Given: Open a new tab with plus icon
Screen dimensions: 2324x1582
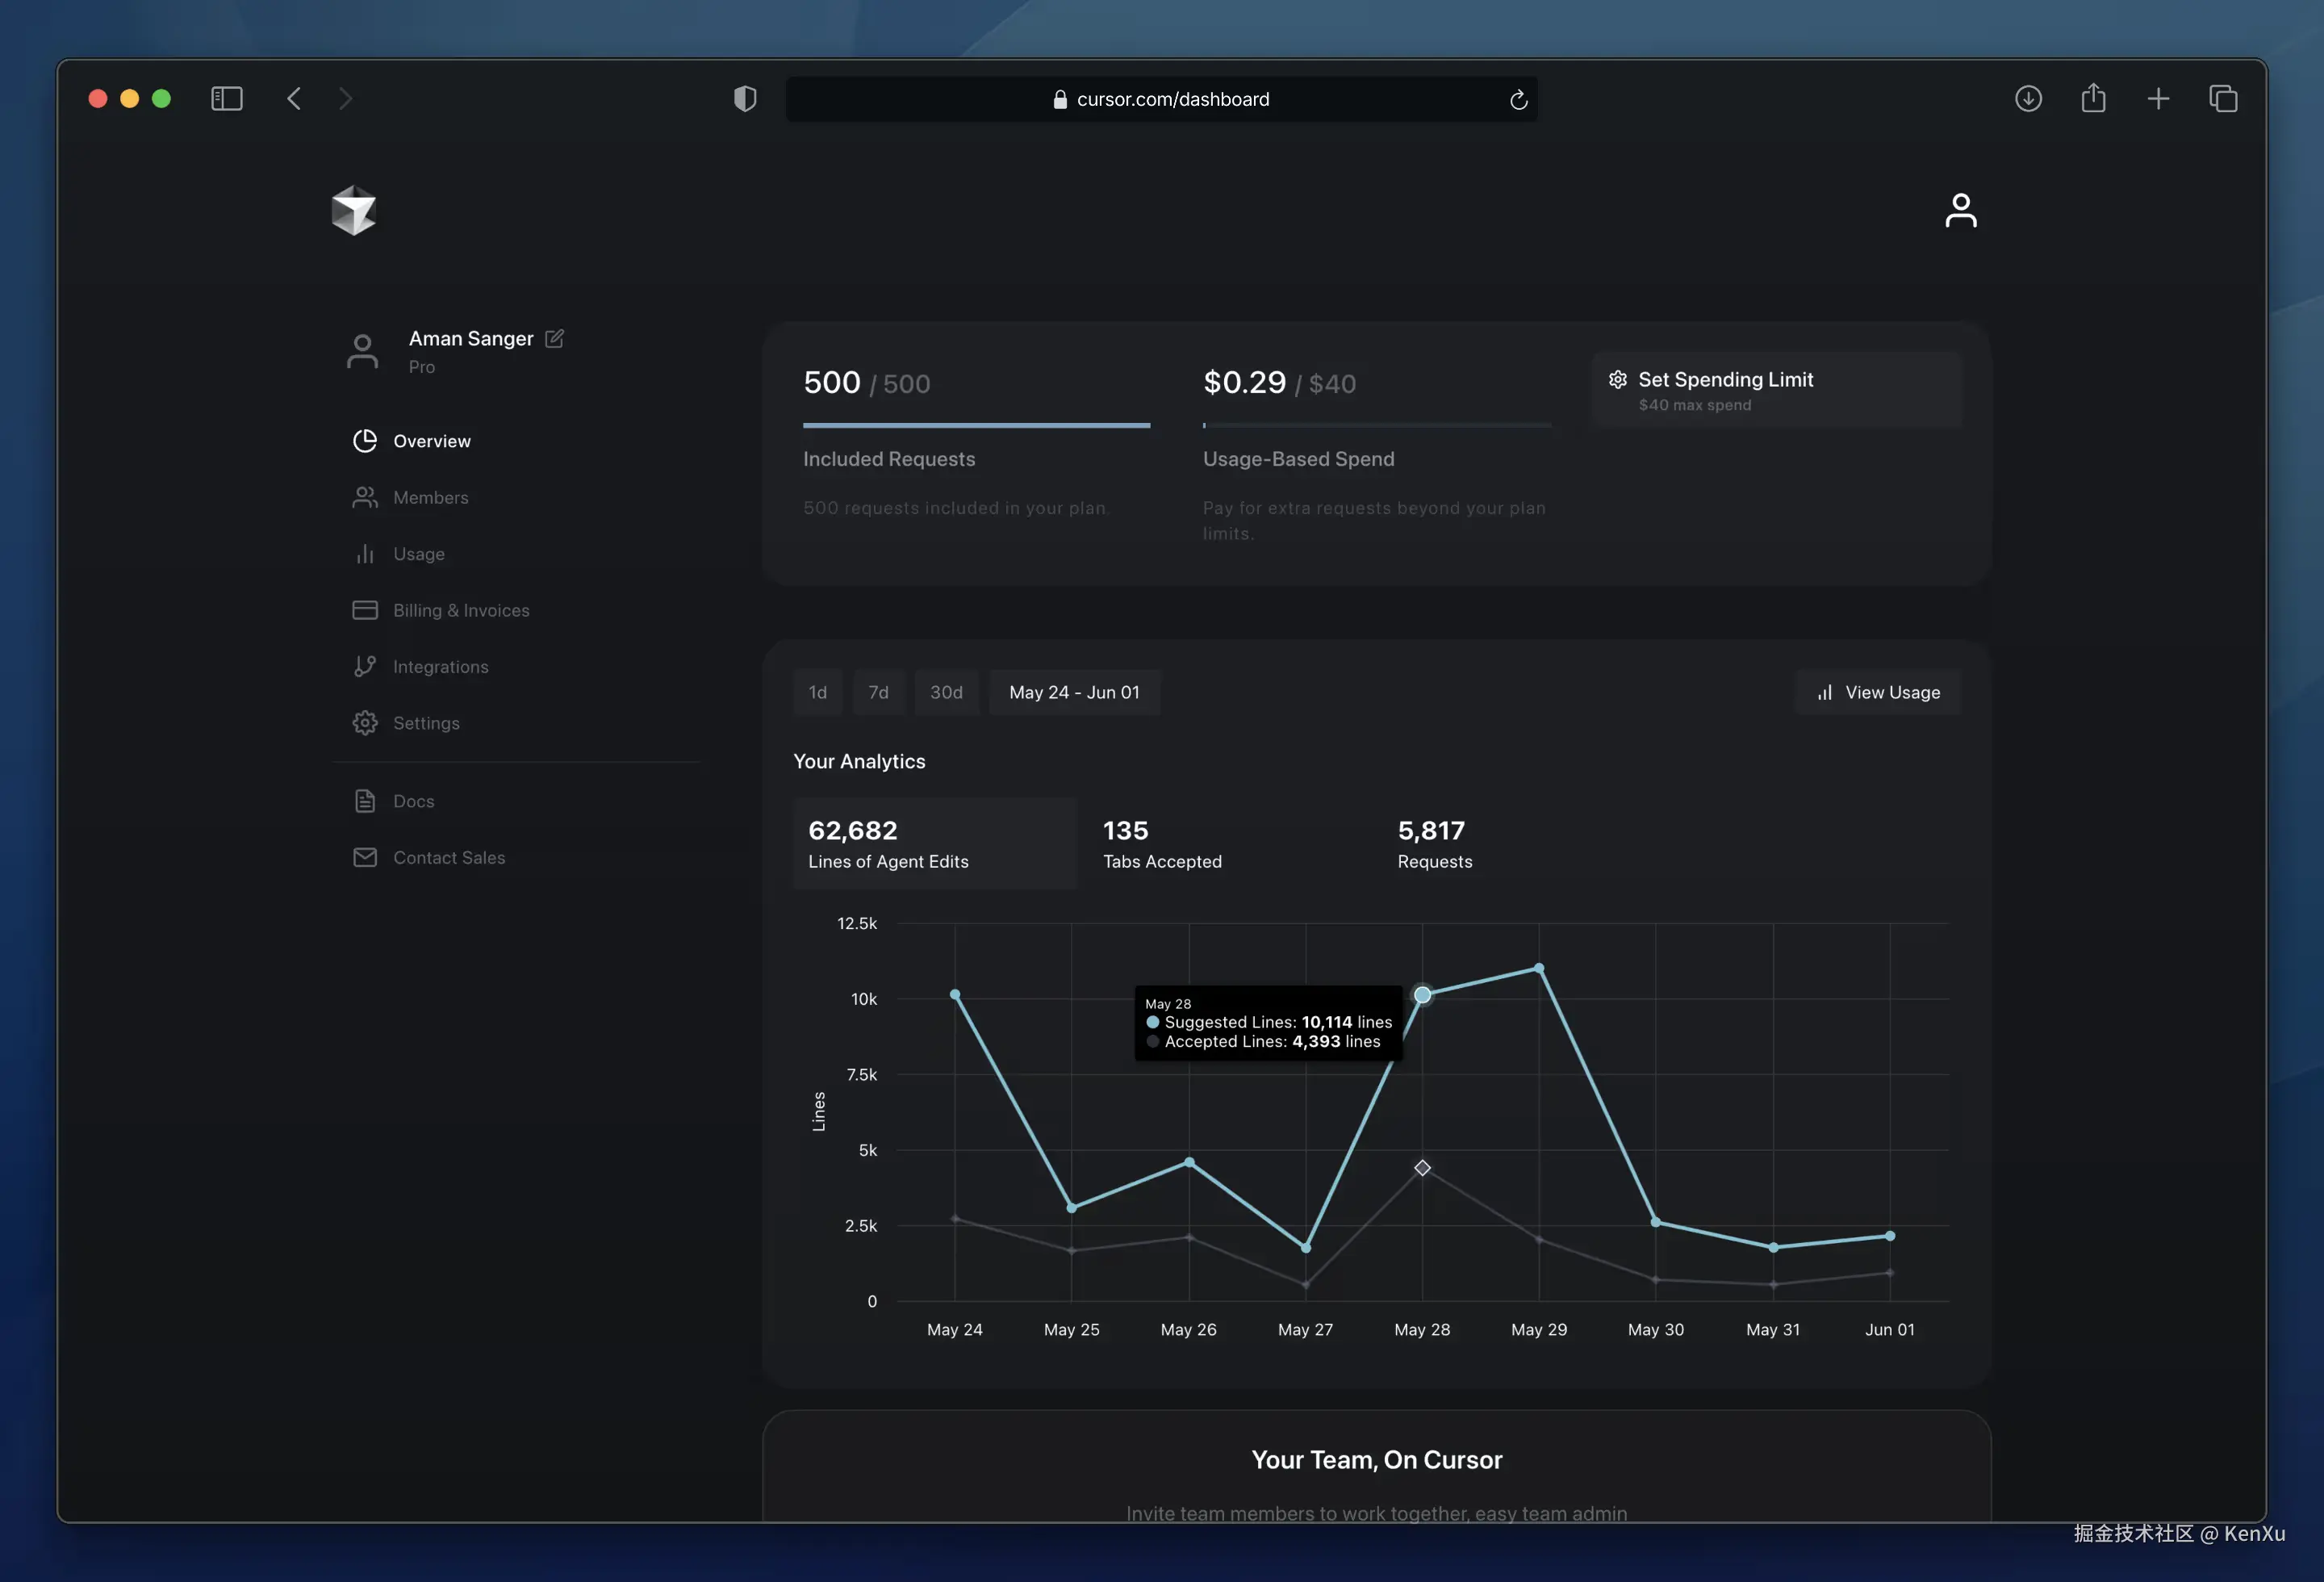Looking at the screenshot, I should point(2158,99).
